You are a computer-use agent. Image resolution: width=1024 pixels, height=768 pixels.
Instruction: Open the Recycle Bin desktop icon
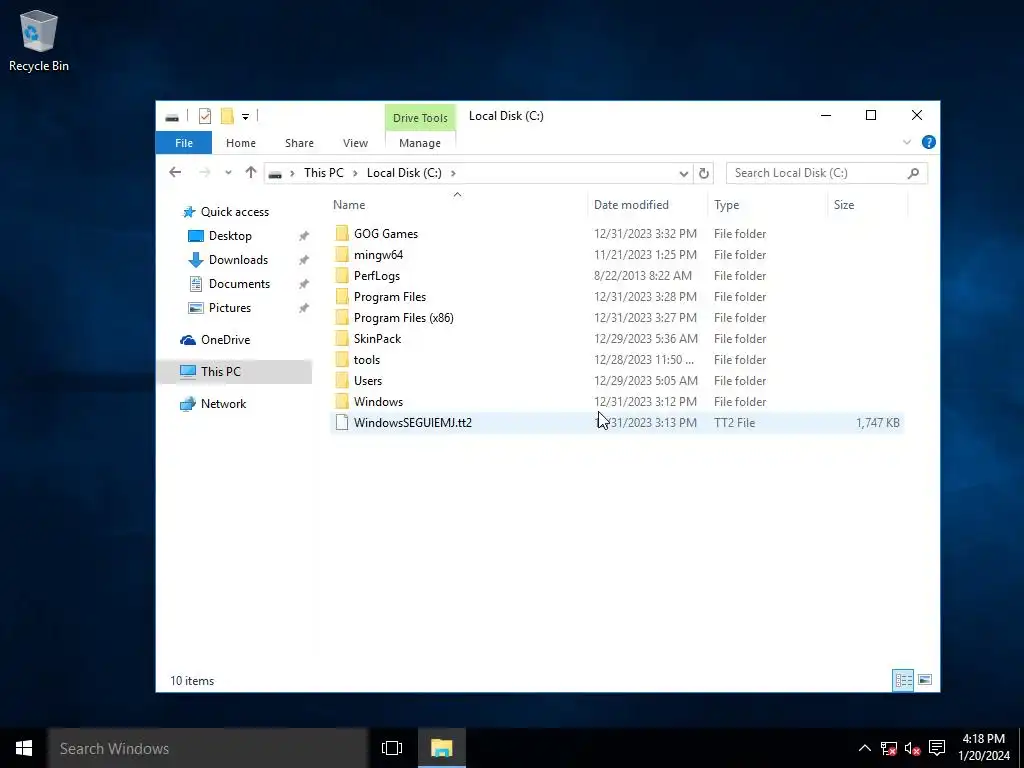coord(39,40)
